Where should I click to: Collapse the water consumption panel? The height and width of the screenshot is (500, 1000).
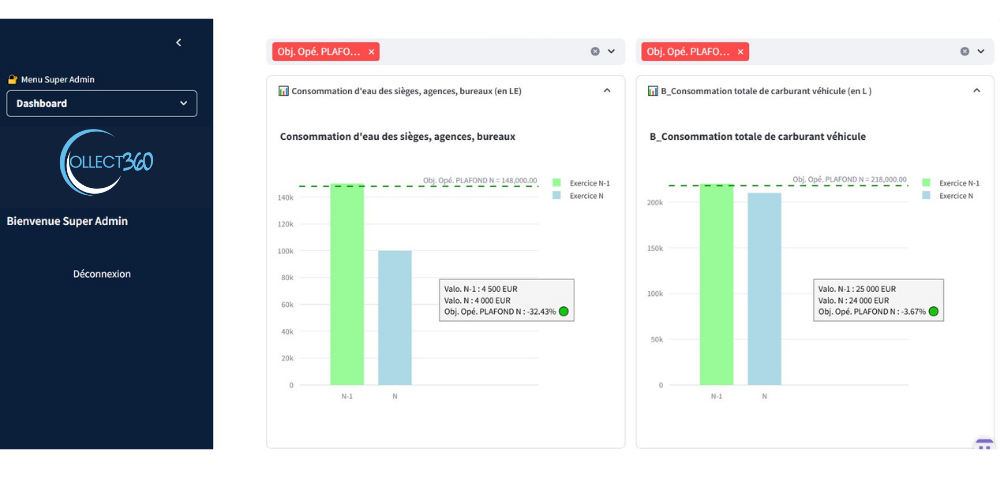pyautogui.click(x=607, y=91)
